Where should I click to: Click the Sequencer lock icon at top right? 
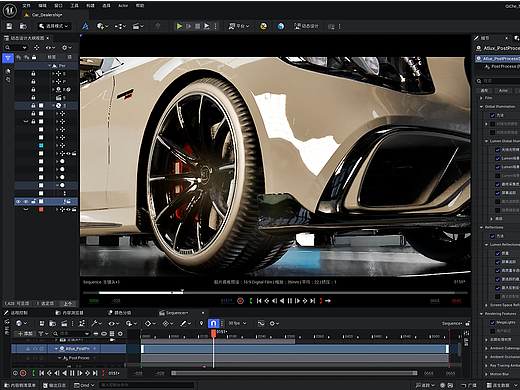click(468, 323)
